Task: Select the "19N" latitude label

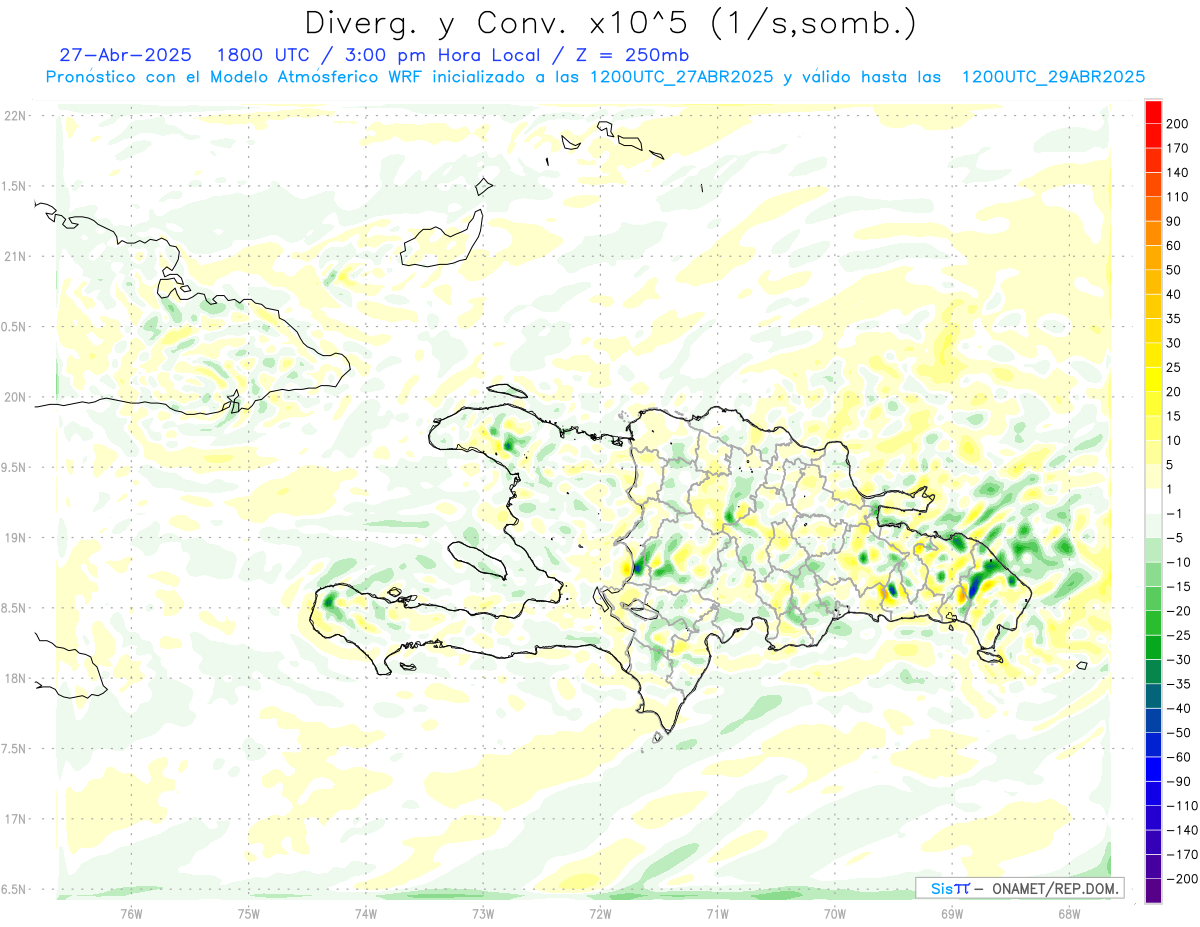Action: [x=14, y=537]
